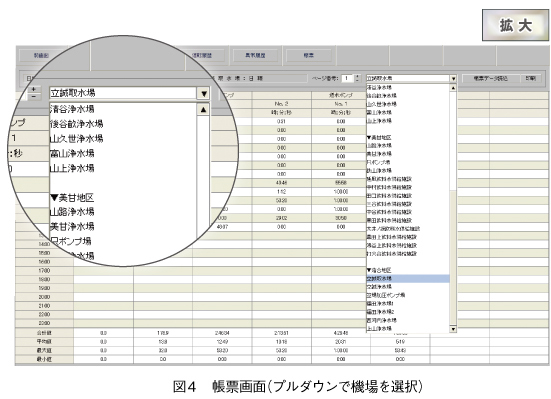Switch to the 帳票 screen button
This screenshot has height=399, width=551.
click(x=309, y=56)
